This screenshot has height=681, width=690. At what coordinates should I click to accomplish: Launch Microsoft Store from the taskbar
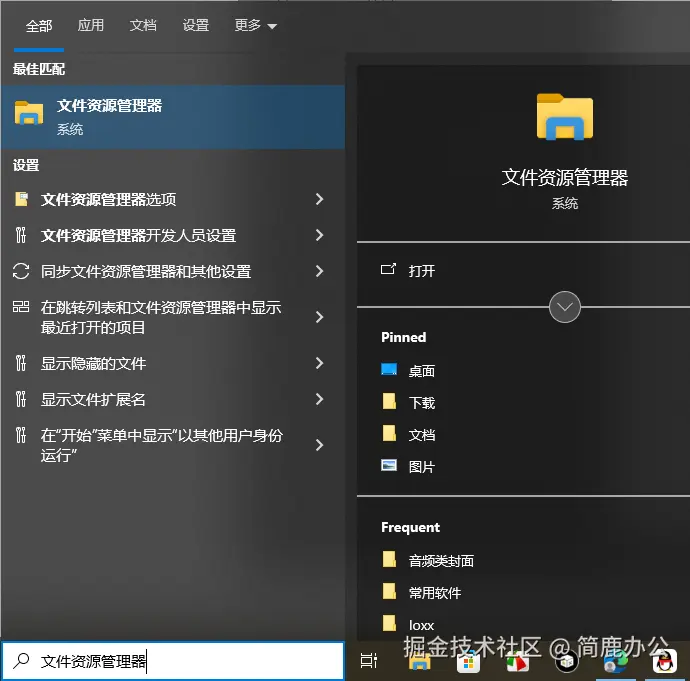click(x=468, y=662)
